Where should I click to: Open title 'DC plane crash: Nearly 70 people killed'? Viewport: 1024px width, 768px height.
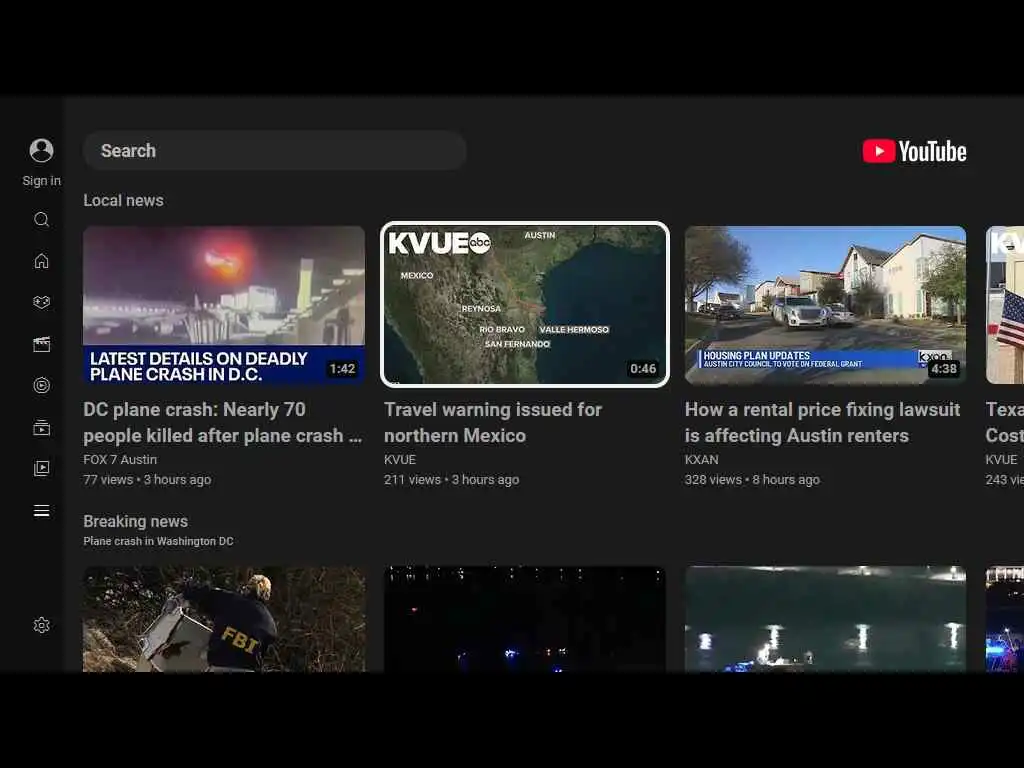[223, 423]
